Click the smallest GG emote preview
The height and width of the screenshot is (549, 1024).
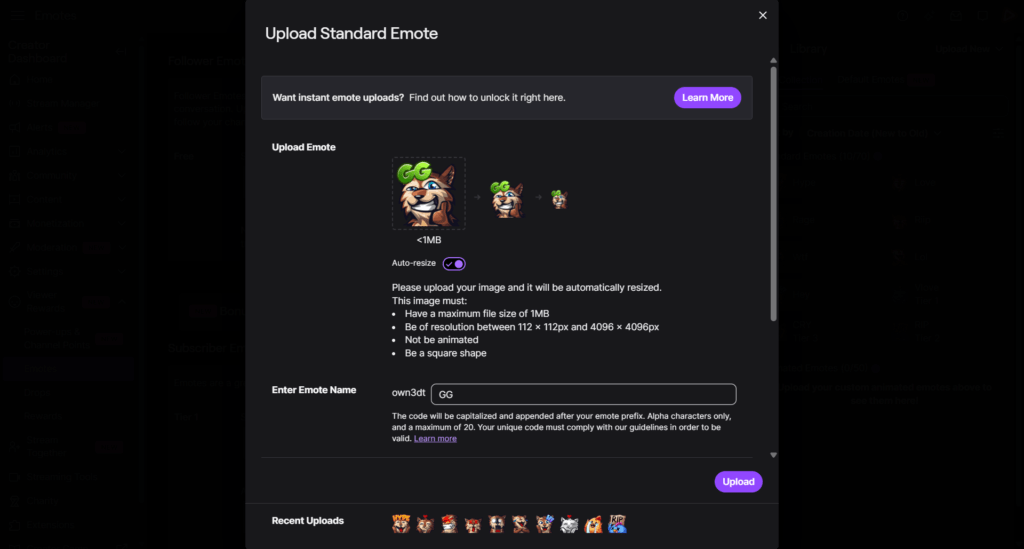560,199
